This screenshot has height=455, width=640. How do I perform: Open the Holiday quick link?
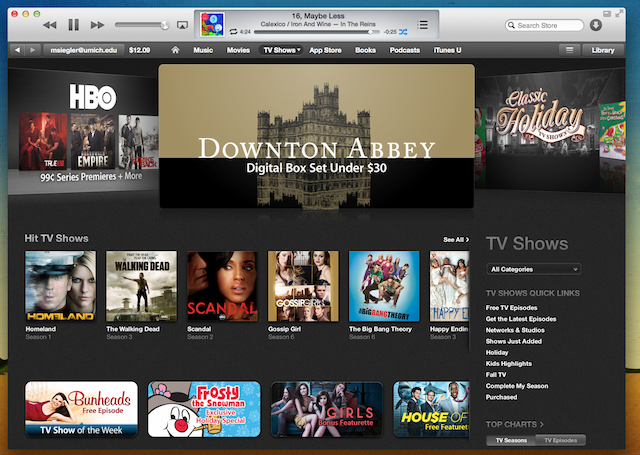pos(497,352)
